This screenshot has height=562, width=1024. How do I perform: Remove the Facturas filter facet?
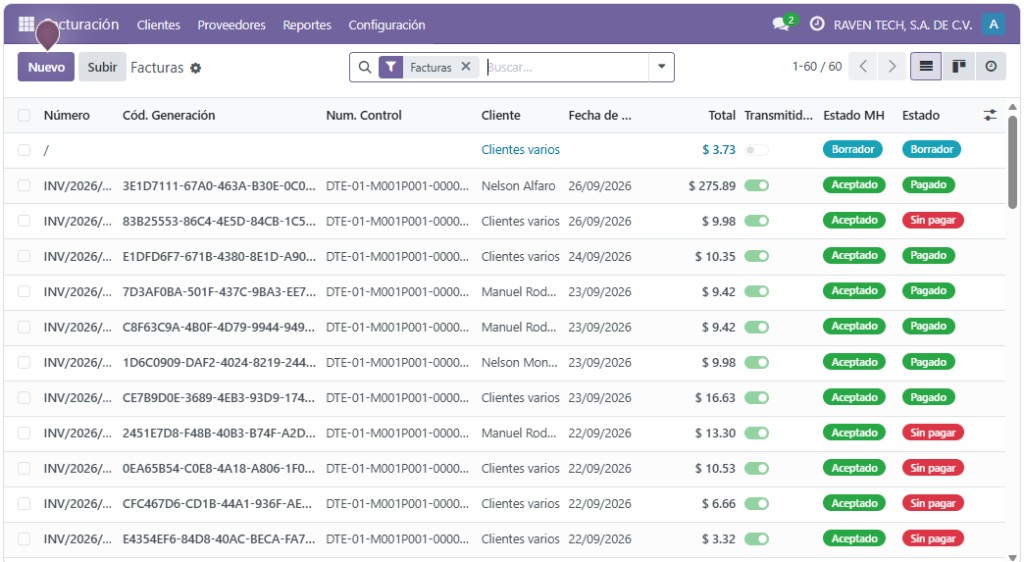tap(466, 67)
